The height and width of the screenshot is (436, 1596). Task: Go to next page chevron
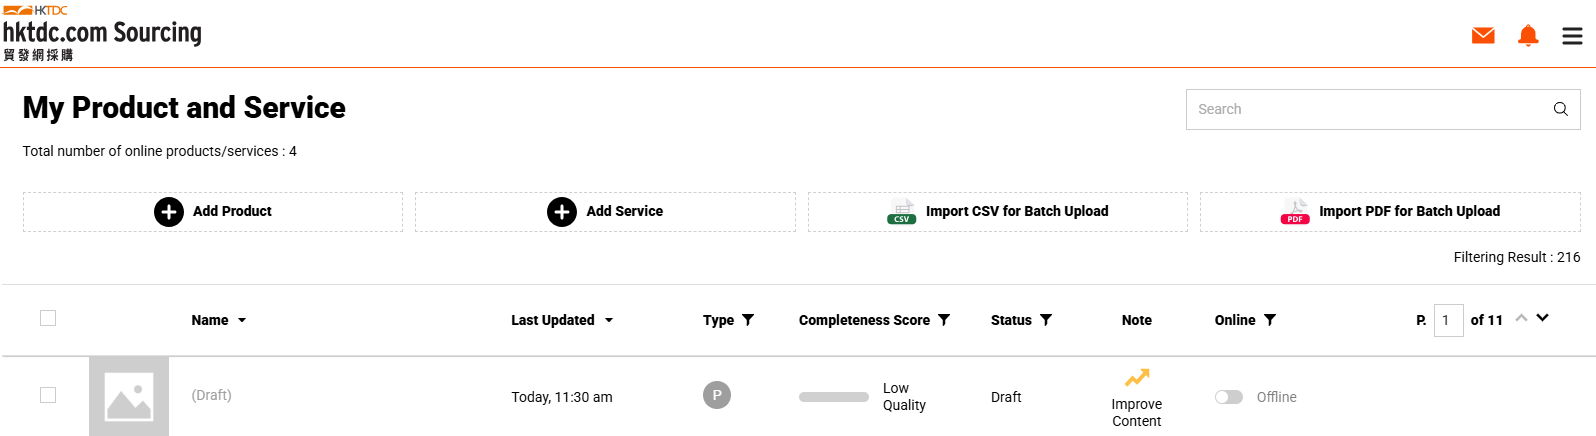click(x=1543, y=318)
